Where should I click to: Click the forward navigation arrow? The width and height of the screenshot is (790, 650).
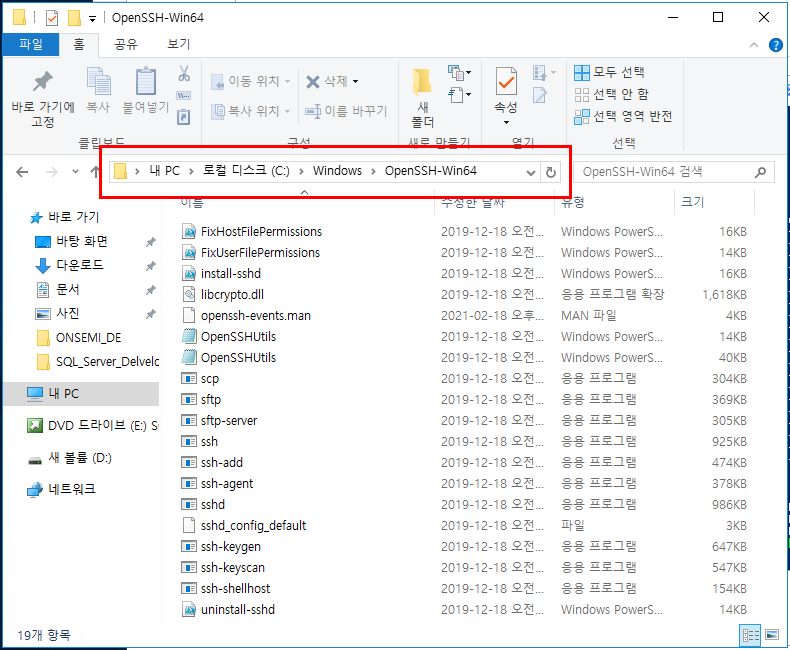point(51,172)
